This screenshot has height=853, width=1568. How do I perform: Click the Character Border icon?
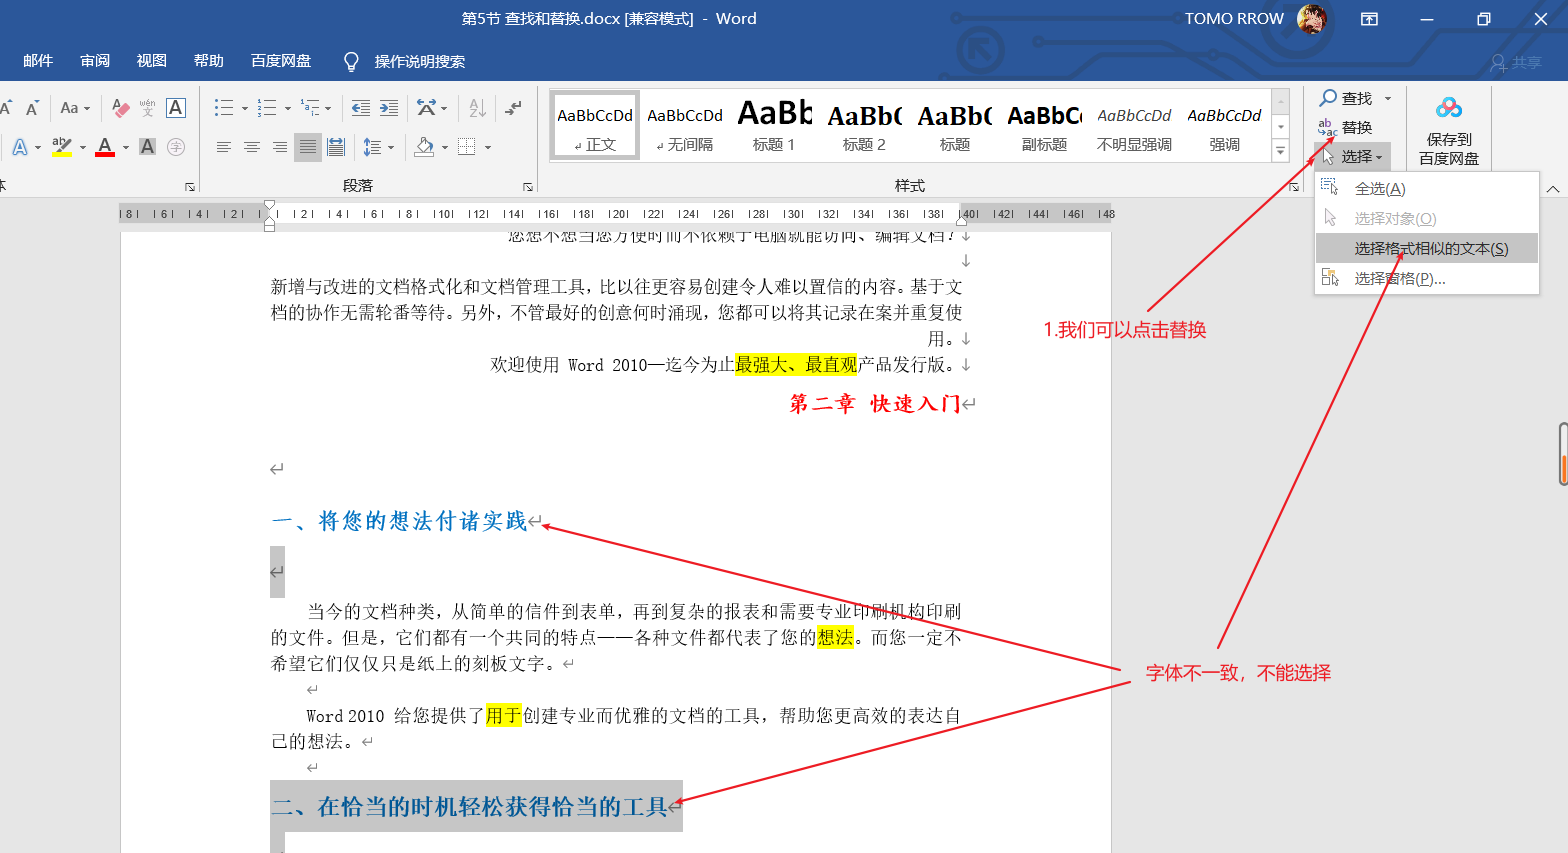tap(176, 108)
